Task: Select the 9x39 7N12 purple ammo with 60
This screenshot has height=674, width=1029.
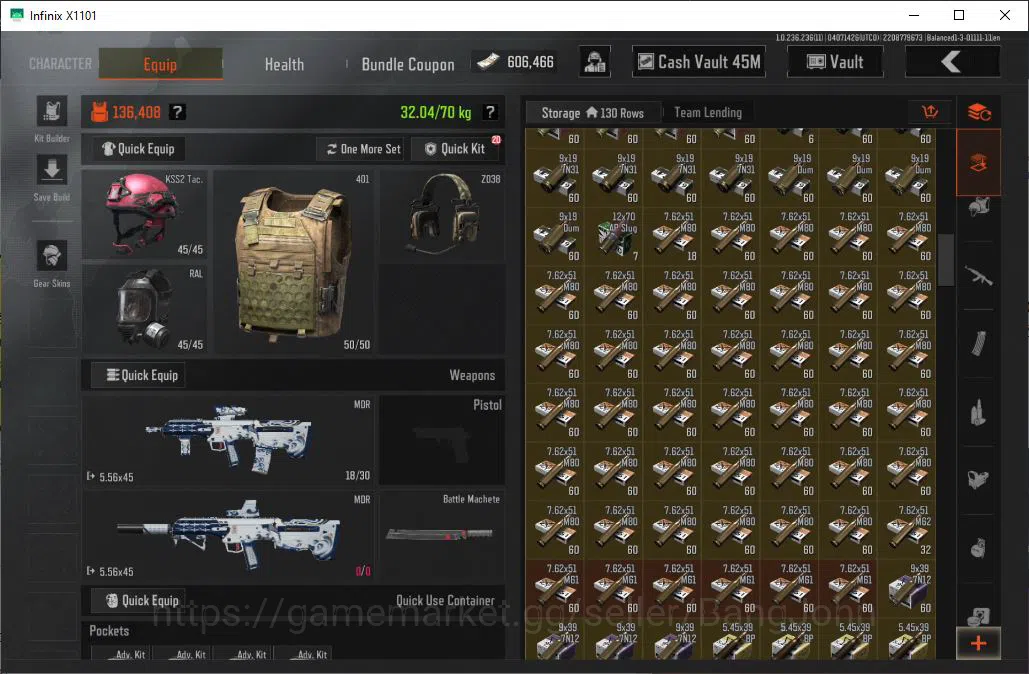Action: click(908, 588)
